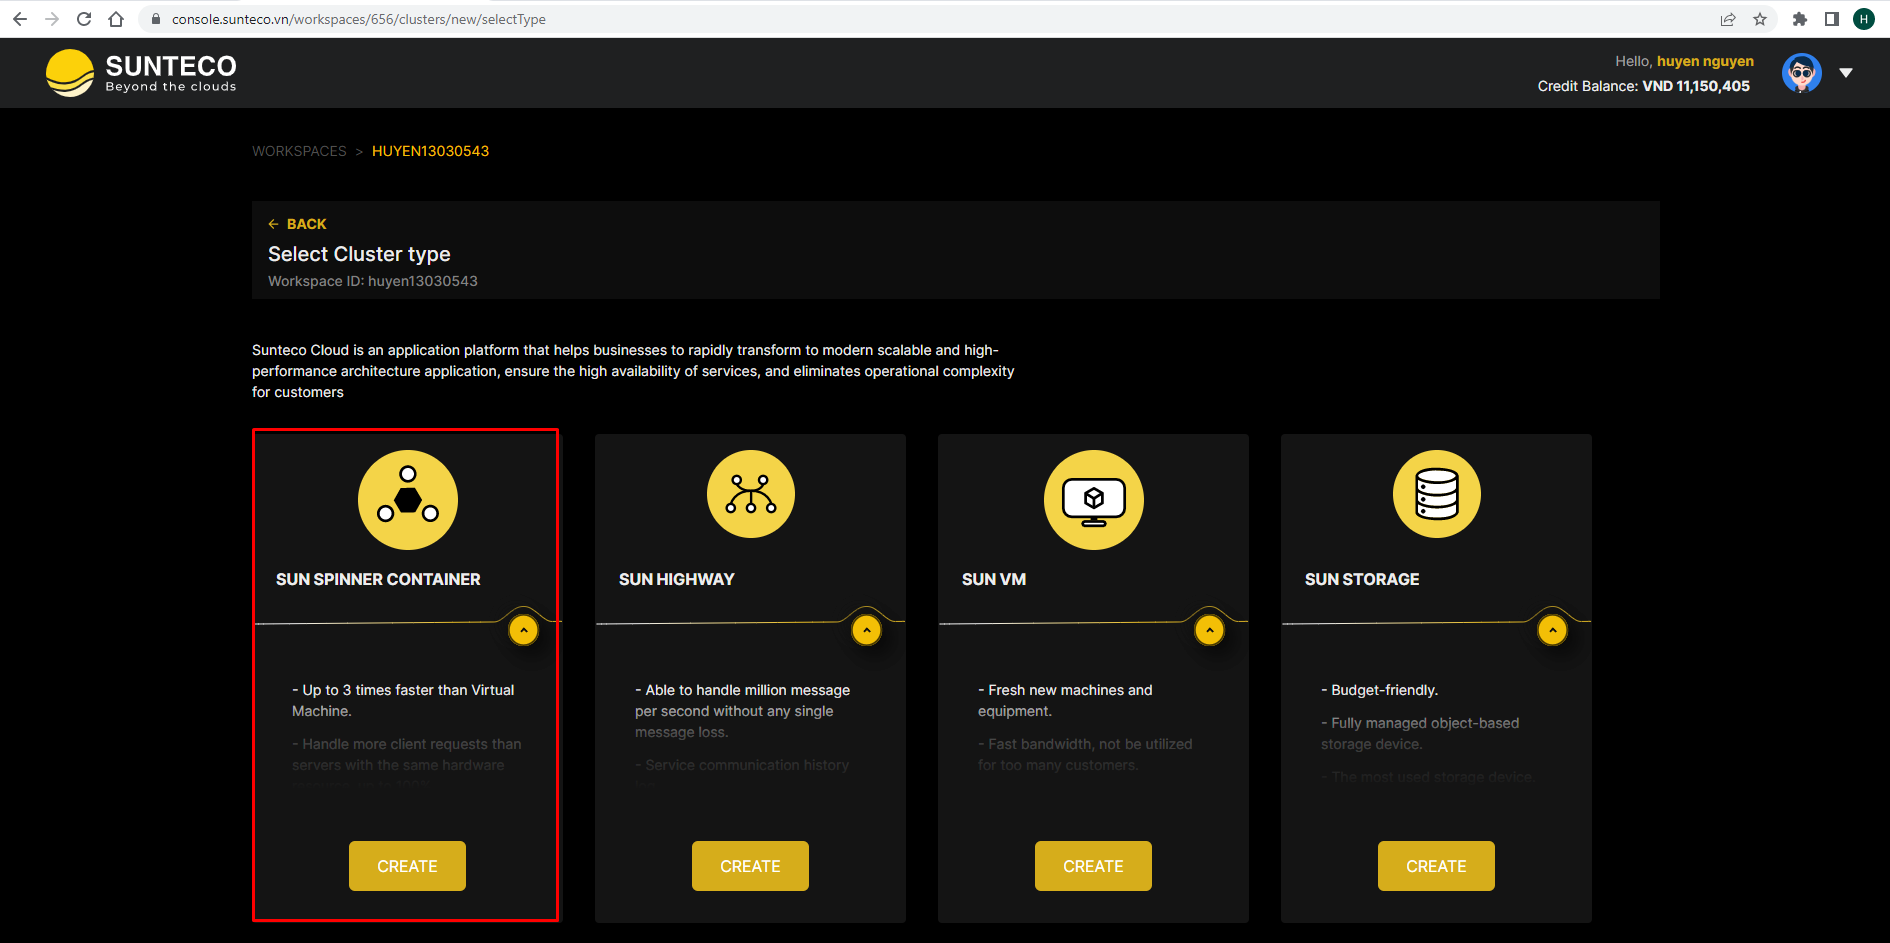Click the Sun Highway network icon
The image size is (1890, 943).
pos(750,494)
